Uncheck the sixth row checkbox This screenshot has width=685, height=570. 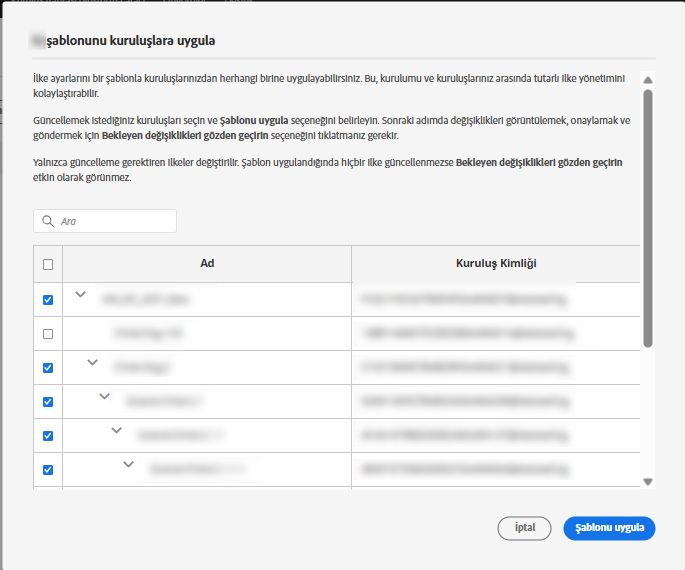tap(48, 470)
